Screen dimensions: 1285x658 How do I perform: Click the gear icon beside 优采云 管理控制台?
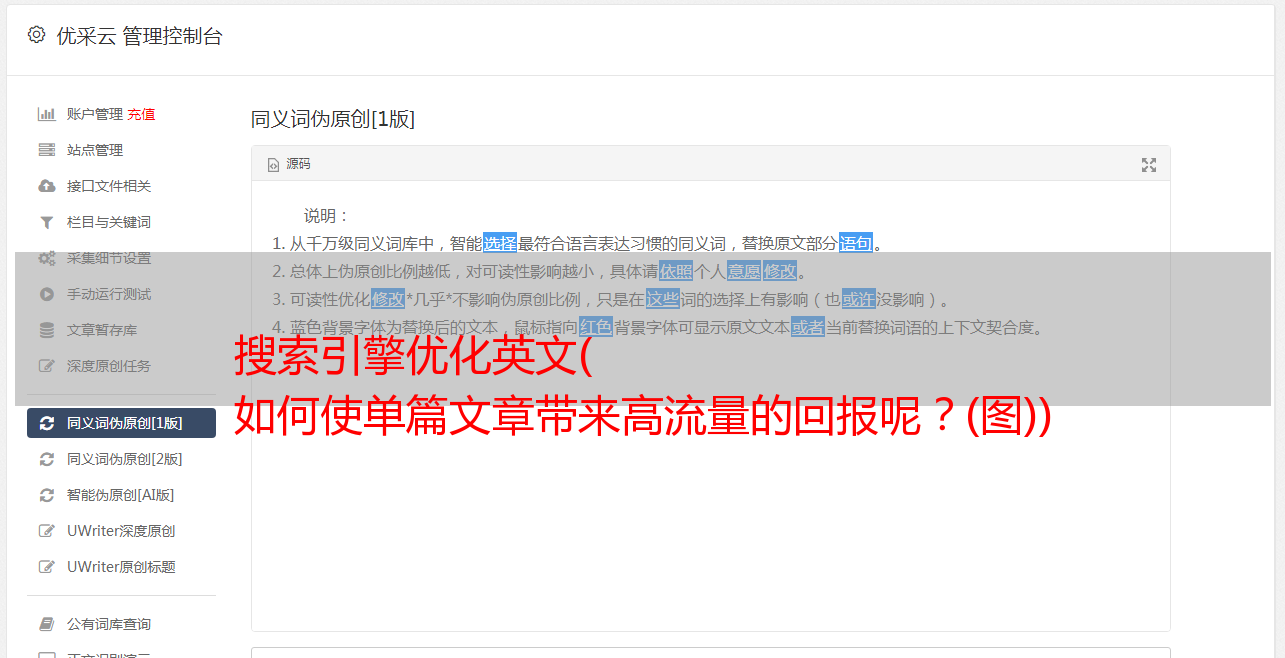[x=37, y=35]
